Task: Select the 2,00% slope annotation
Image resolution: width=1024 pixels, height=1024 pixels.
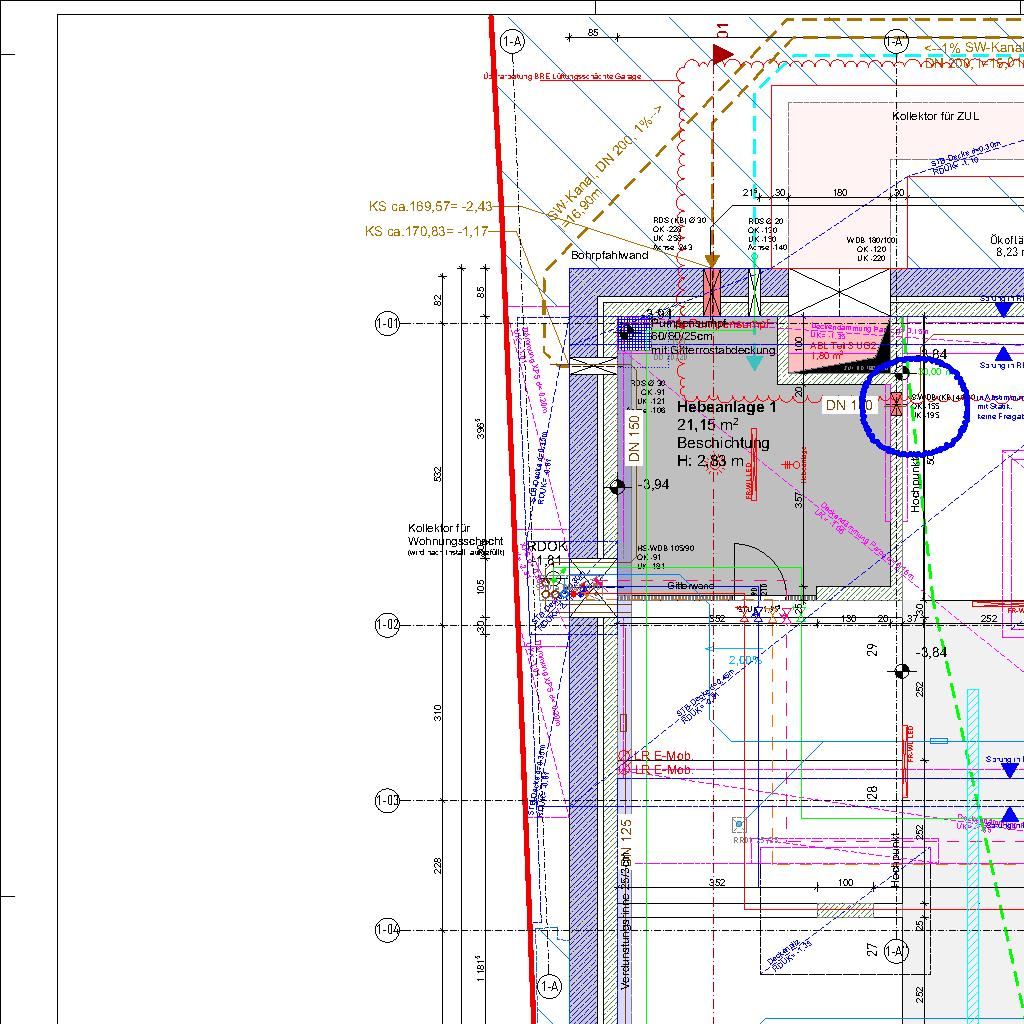Action: click(x=744, y=660)
